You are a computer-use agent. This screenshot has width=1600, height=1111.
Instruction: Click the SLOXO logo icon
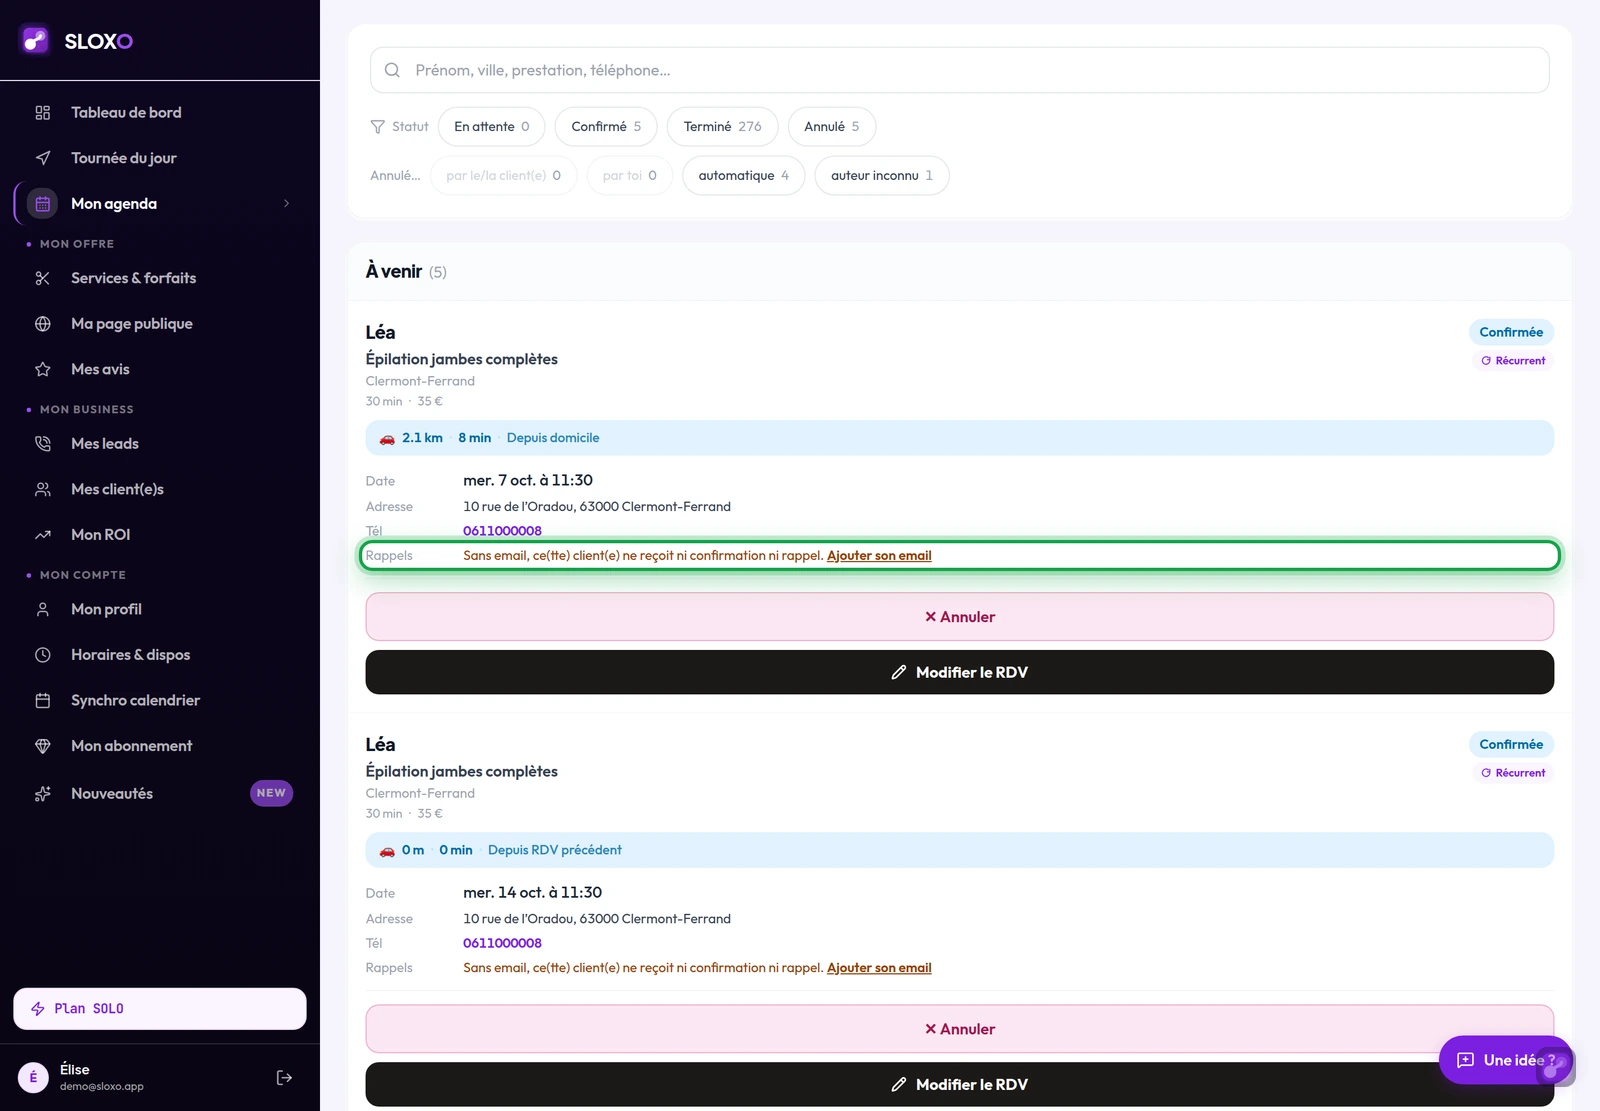pos(35,40)
